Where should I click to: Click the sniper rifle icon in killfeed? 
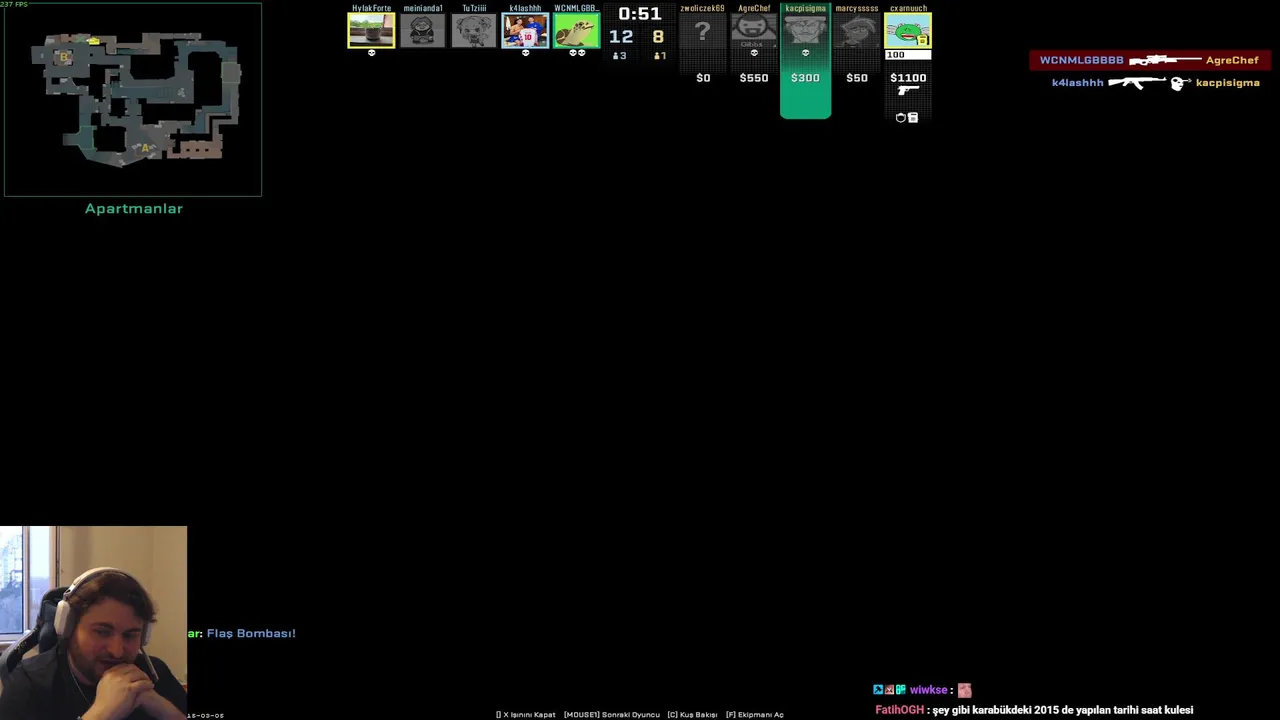[1165, 60]
